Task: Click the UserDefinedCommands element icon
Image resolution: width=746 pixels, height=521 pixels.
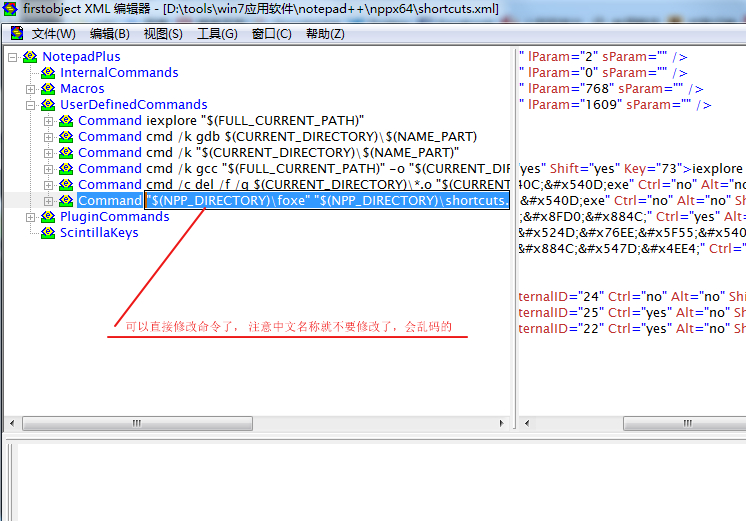Action: (48, 105)
